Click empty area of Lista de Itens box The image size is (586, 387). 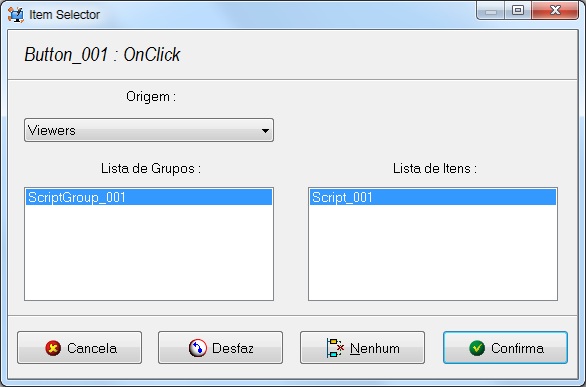(x=433, y=252)
